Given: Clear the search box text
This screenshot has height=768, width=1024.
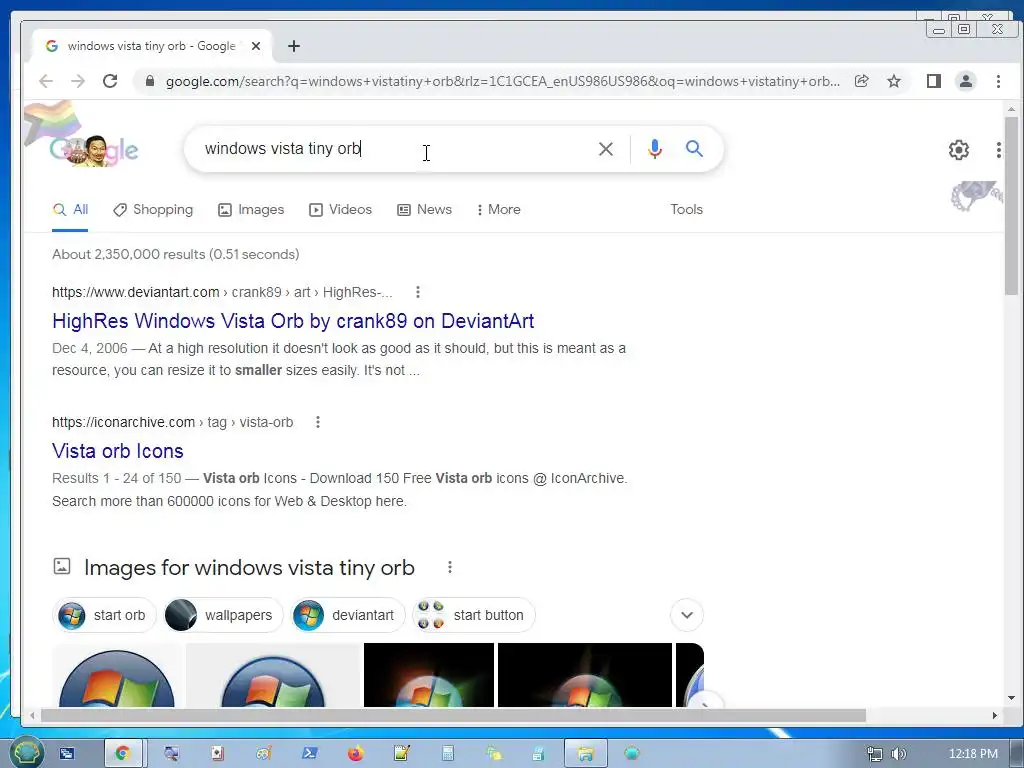Looking at the screenshot, I should click(x=605, y=149).
